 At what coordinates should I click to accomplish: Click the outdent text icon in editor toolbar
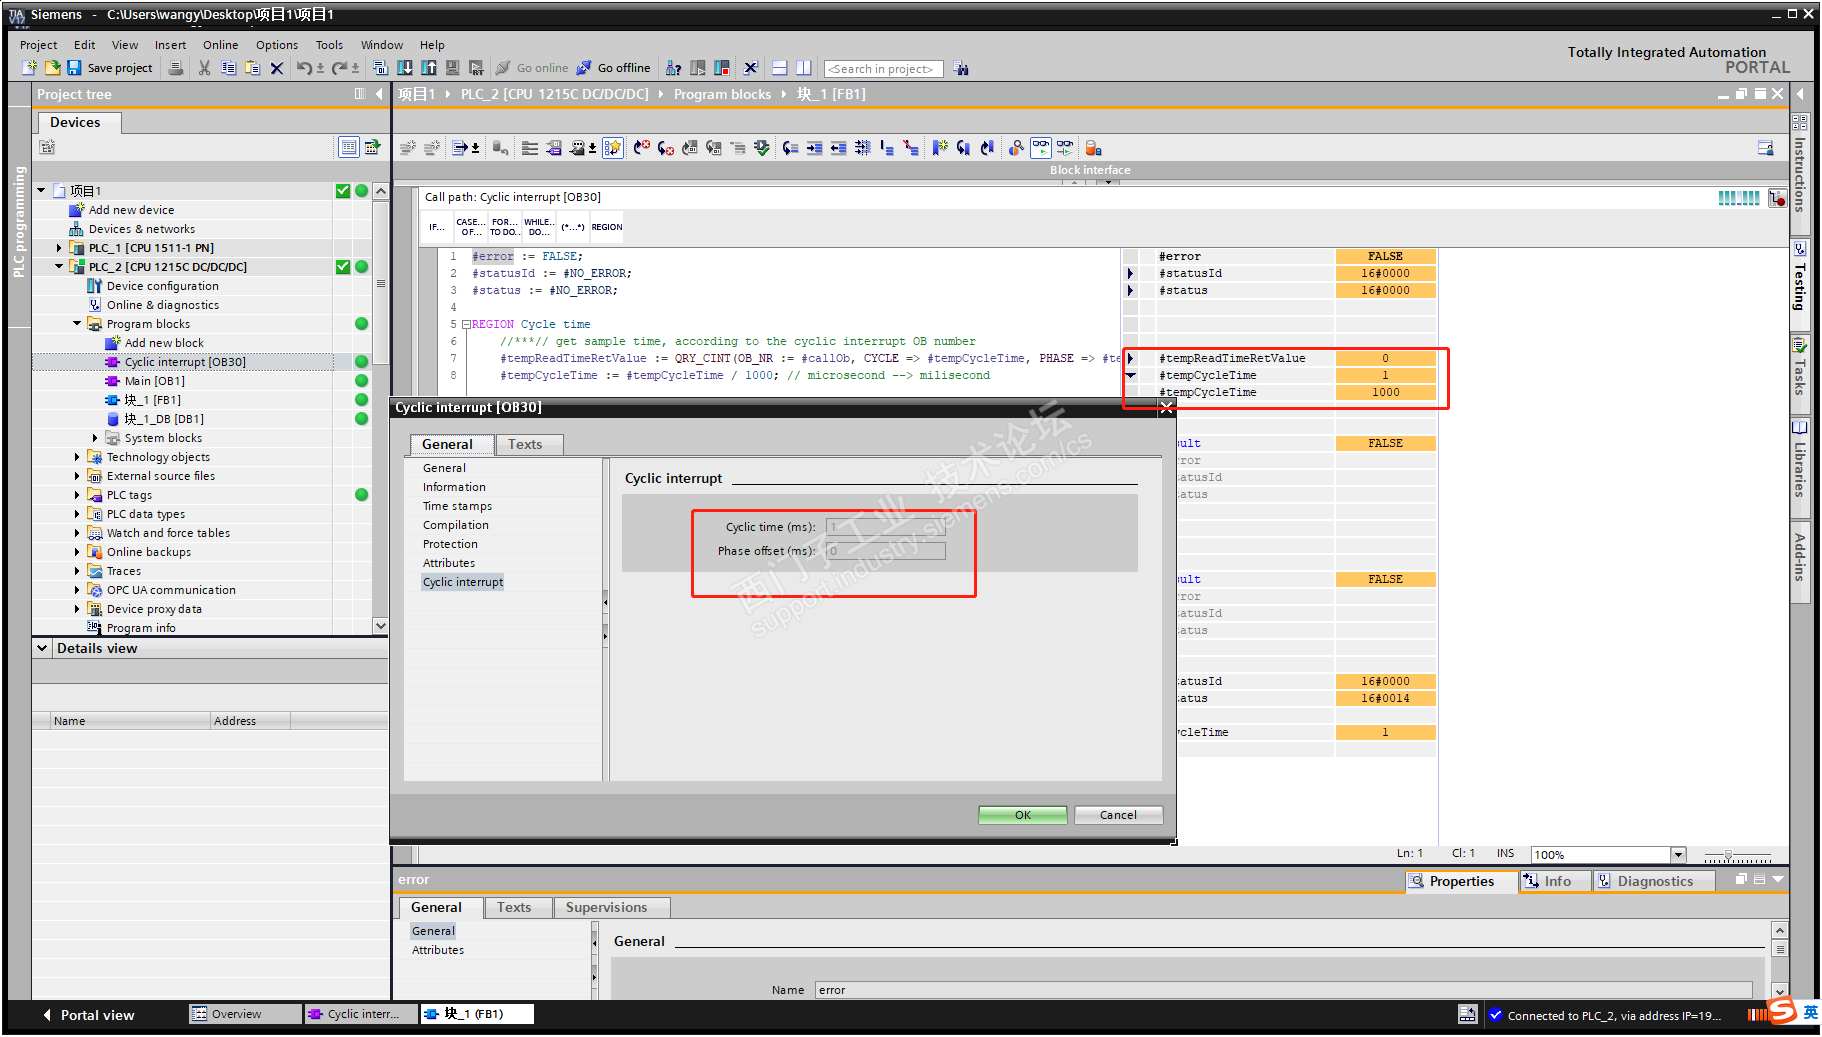pyautogui.click(x=839, y=148)
